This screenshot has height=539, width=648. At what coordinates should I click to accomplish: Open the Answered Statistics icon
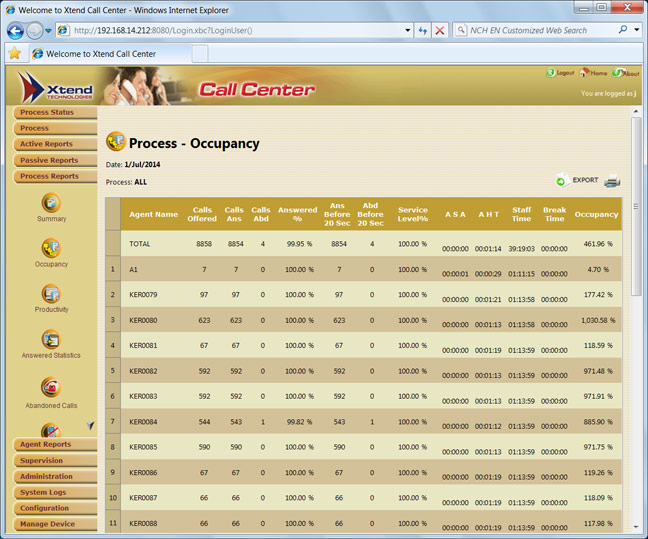point(51,340)
